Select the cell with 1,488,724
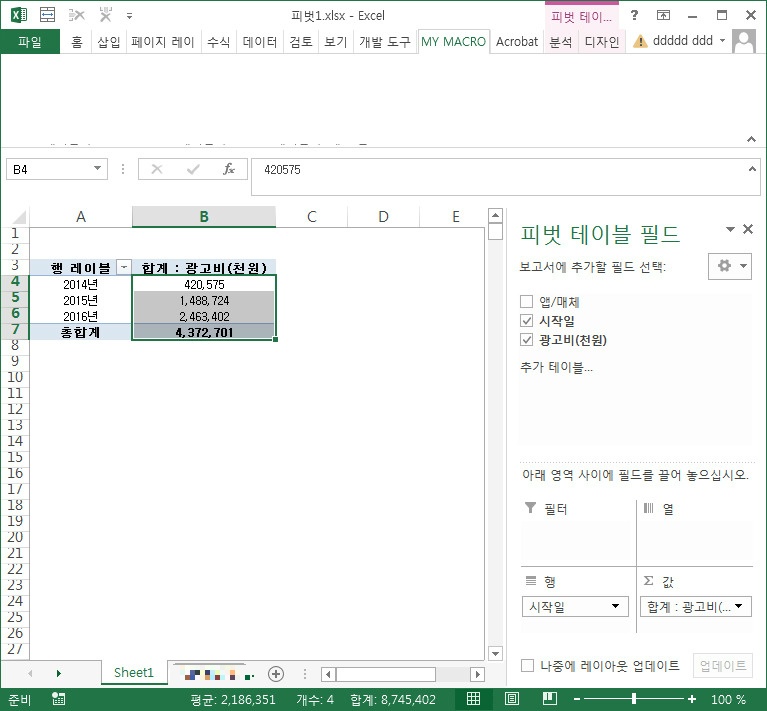This screenshot has height=711, width=767. tap(204, 300)
